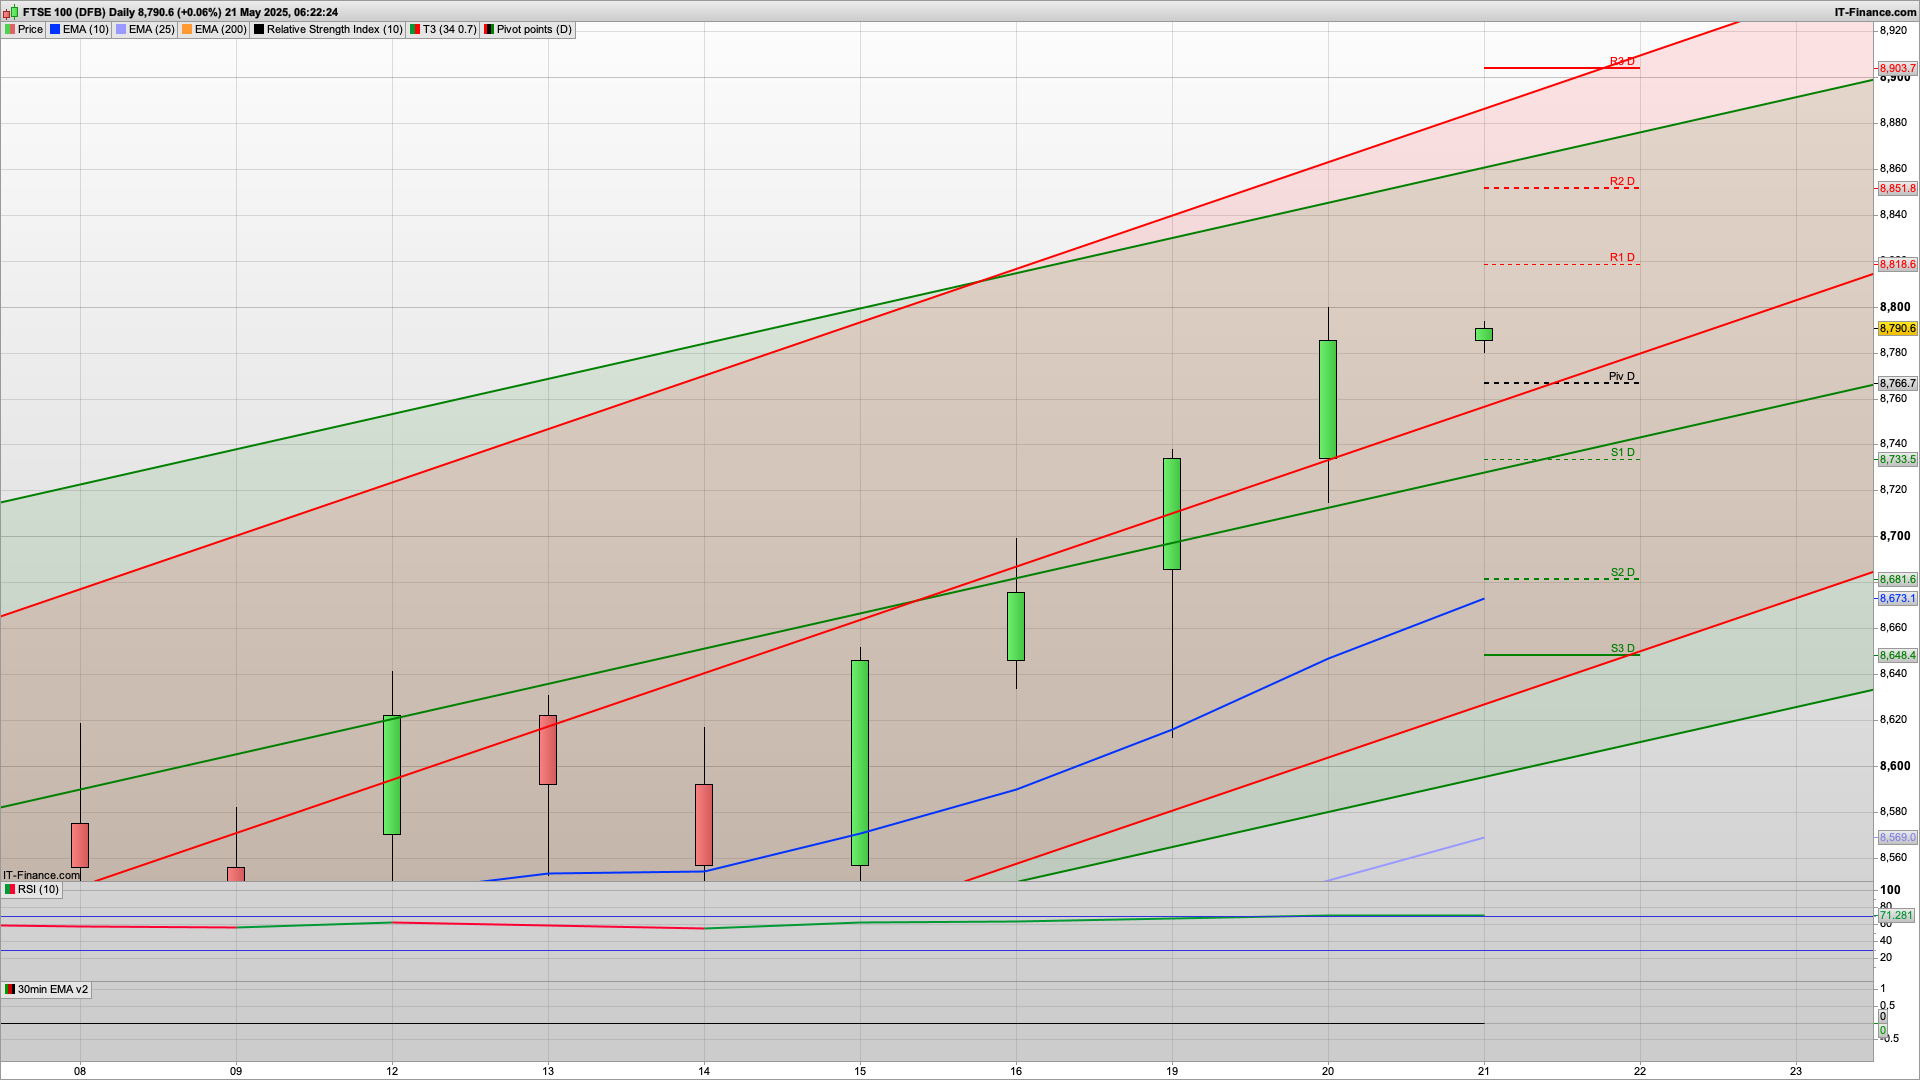Click the date marker 15 on time axis
Screen dimensions: 1920x1080
tap(860, 1070)
